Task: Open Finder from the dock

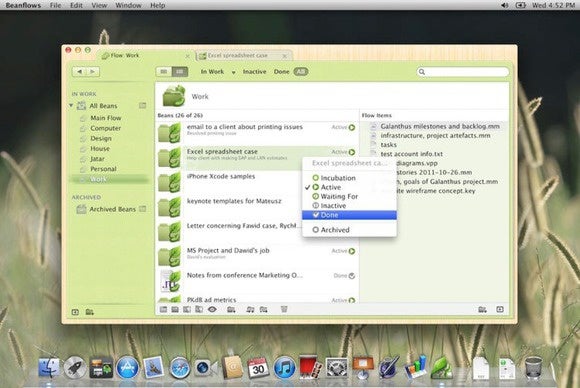Action: coord(49,367)
